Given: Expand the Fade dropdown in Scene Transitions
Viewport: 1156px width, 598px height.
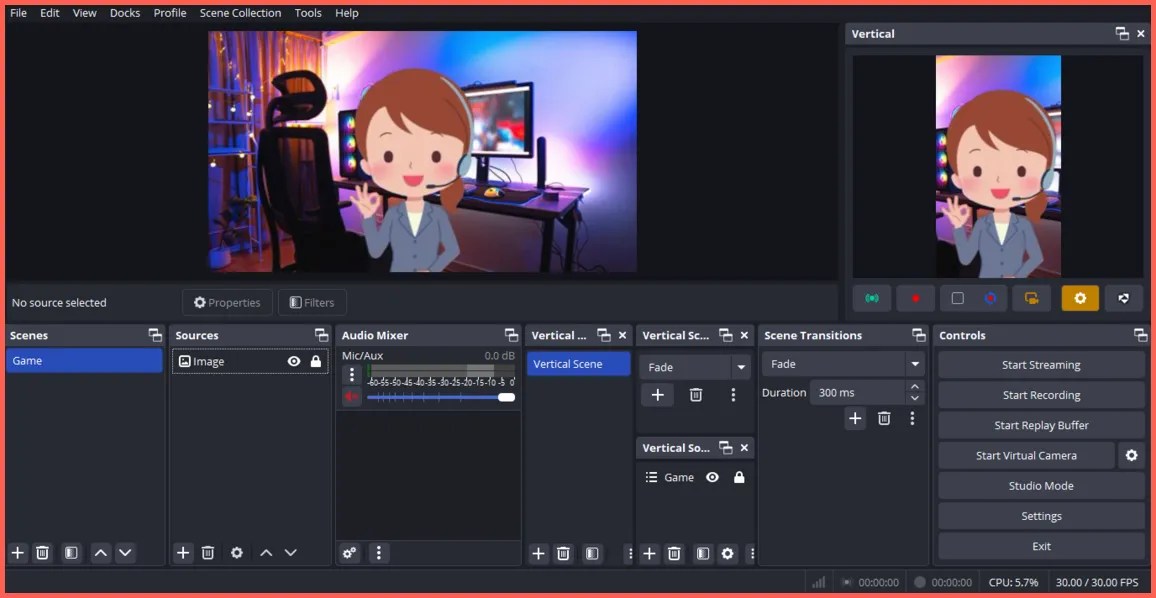Looking at the screenshot, I should point(914,365).
